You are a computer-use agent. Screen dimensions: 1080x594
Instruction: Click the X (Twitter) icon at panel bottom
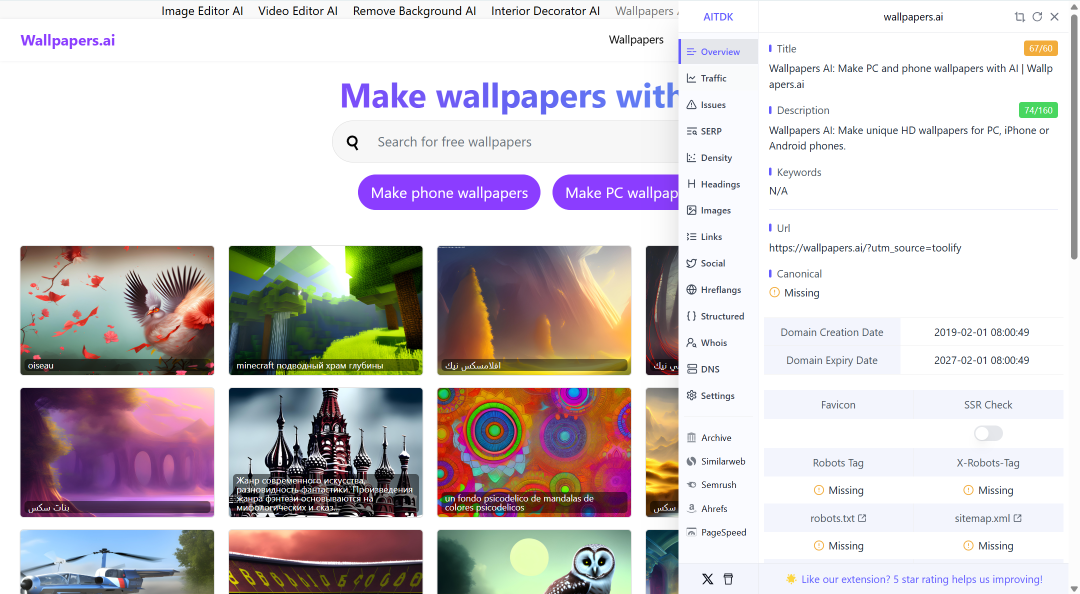click(x=707, y=579)
